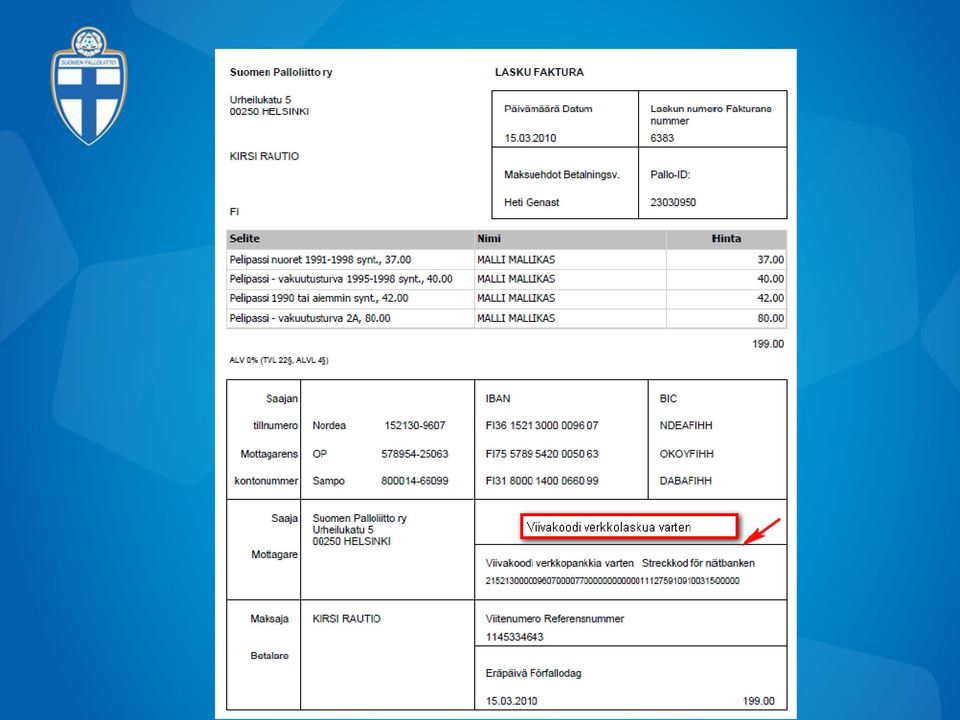Click 'Suomen Palloliitto ry' in the Saaja field
This screenshot has height=720, width=960.
pos(359,519)
